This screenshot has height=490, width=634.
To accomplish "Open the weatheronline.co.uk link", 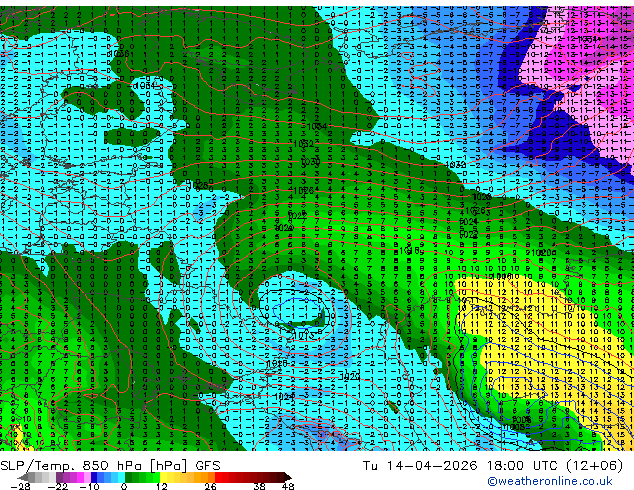I will [x=550, y=481].
